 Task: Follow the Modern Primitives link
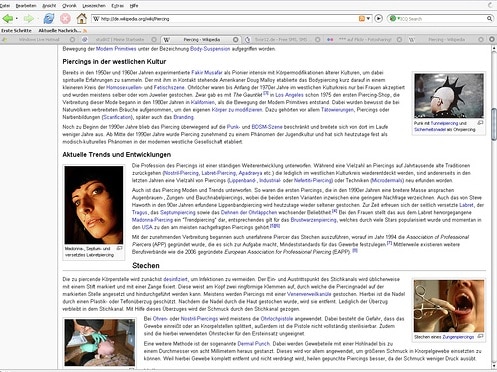pos(116,49)
